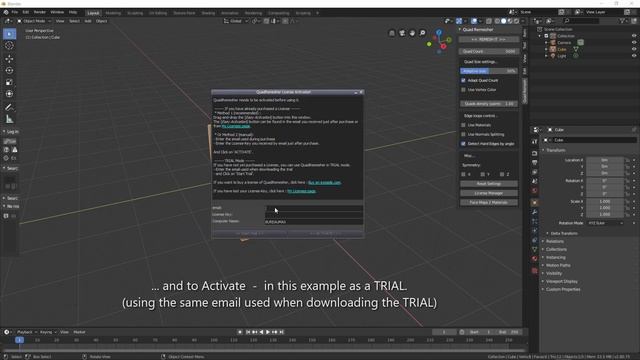Click the pan hand viewport icon

point(412,33)
